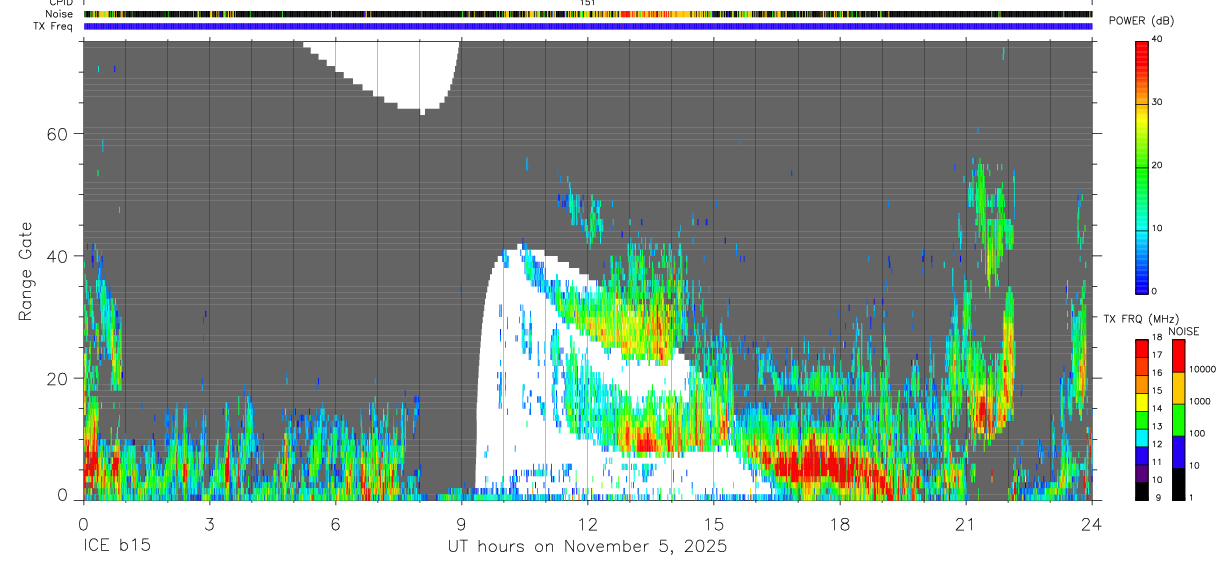Viewport: 1228px width, 567px height.
Task: Click the 24 tick on the UT hours axis
Action: [x=1091, y=524]
